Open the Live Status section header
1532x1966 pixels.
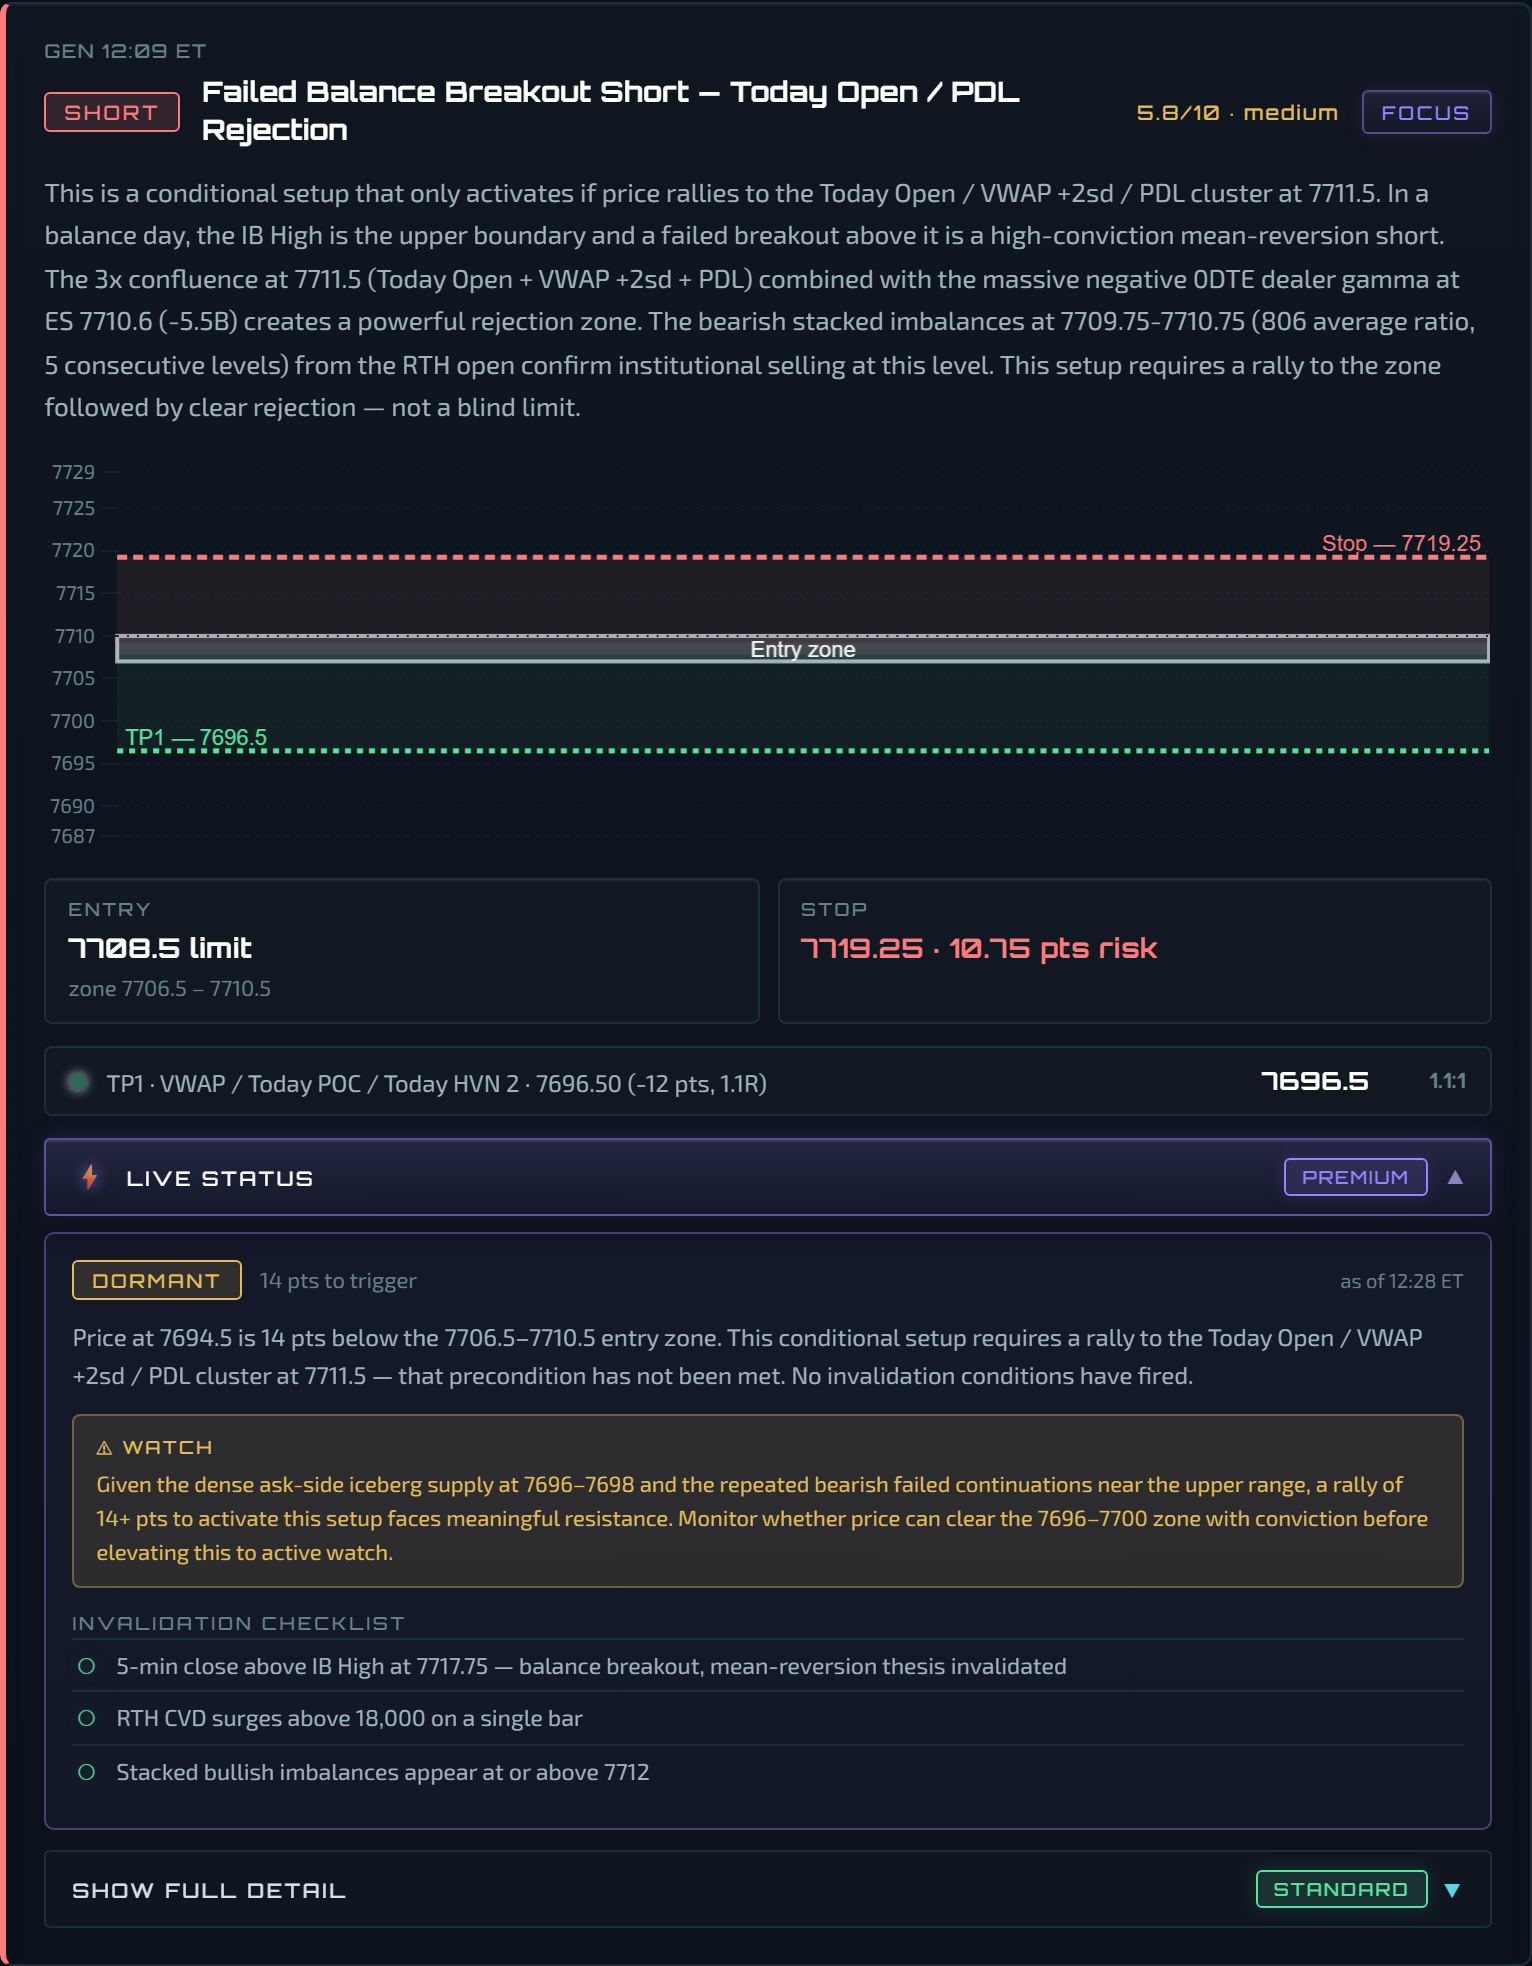coord(767,1177)
